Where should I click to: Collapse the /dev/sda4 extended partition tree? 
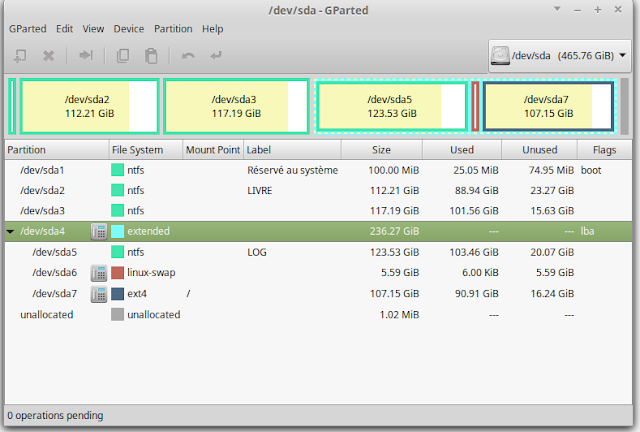(11, 232)
